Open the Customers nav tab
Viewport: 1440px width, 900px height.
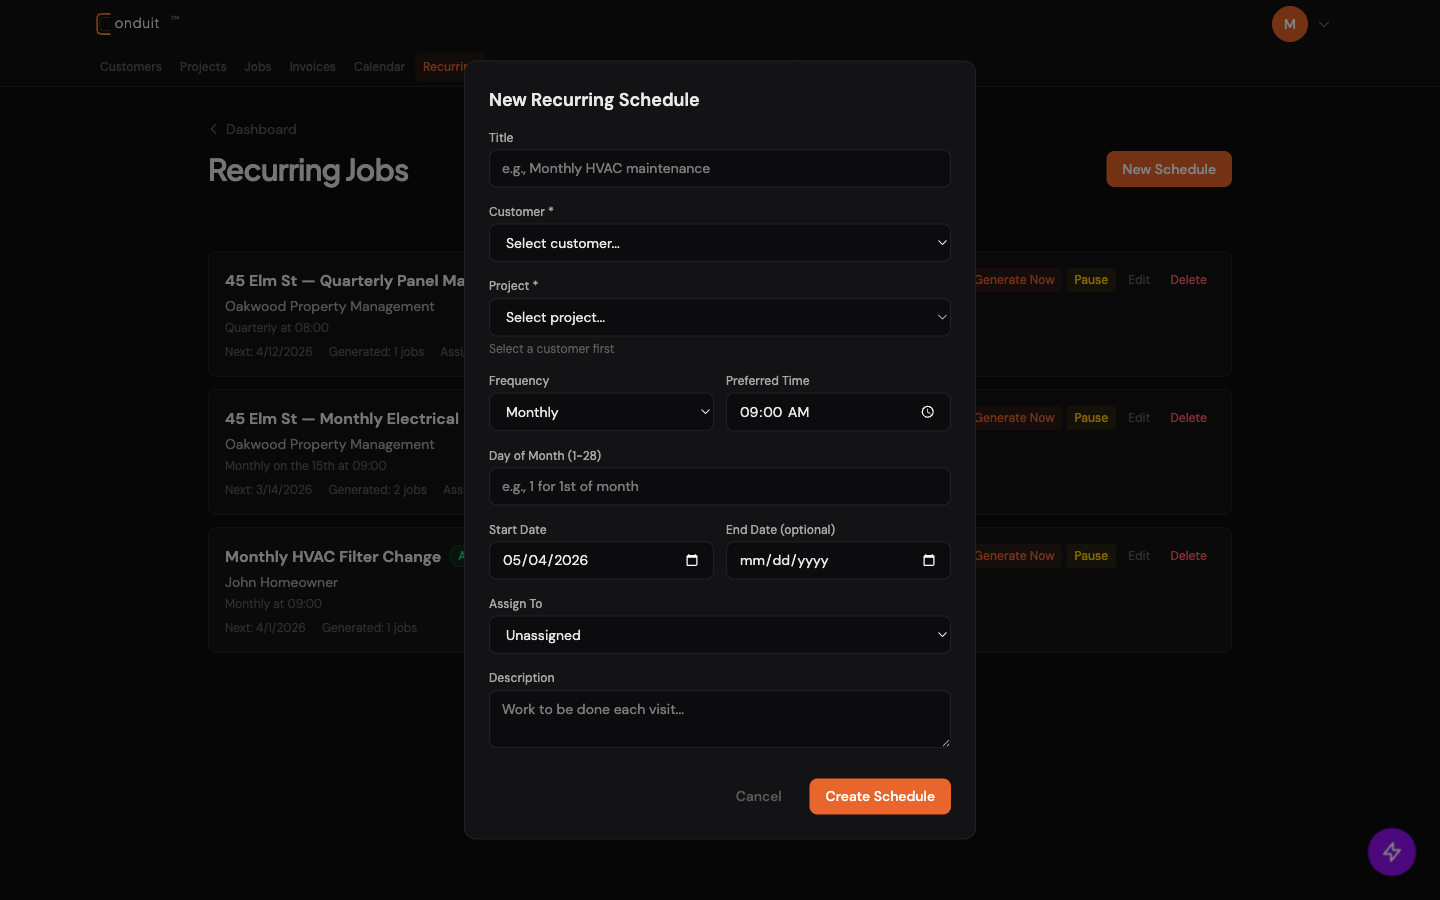tap(131, 67)
